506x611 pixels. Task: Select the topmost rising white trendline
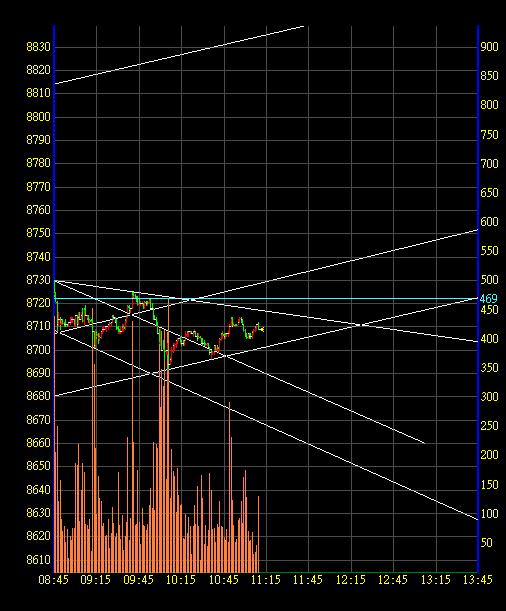(179, 55)
